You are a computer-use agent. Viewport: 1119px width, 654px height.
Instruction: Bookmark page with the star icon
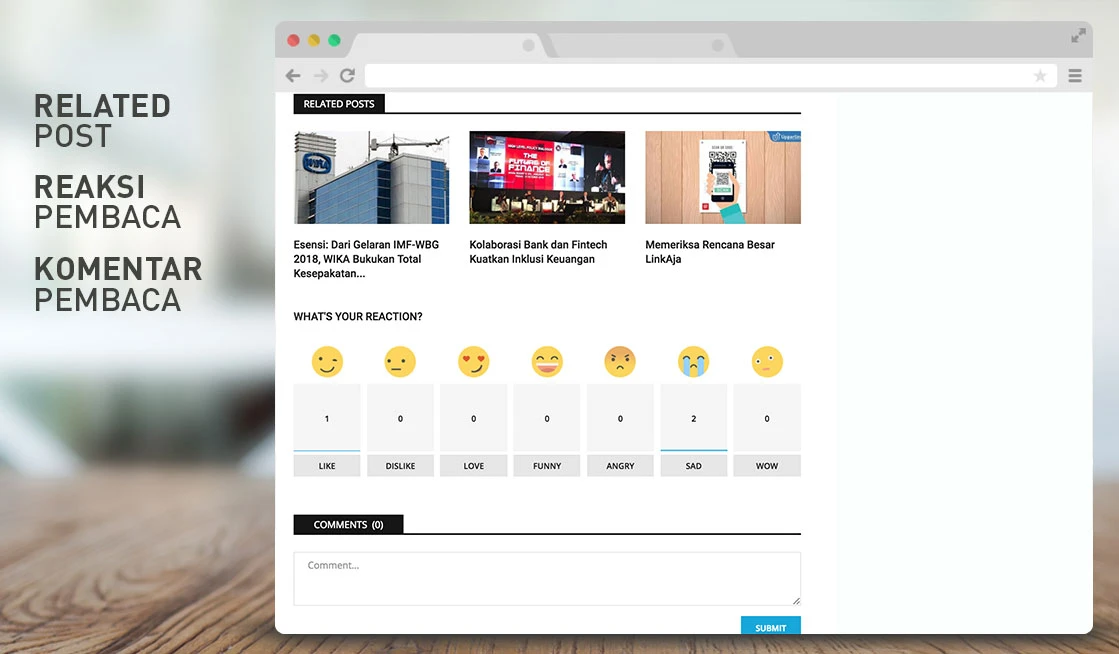[1040, 76]
